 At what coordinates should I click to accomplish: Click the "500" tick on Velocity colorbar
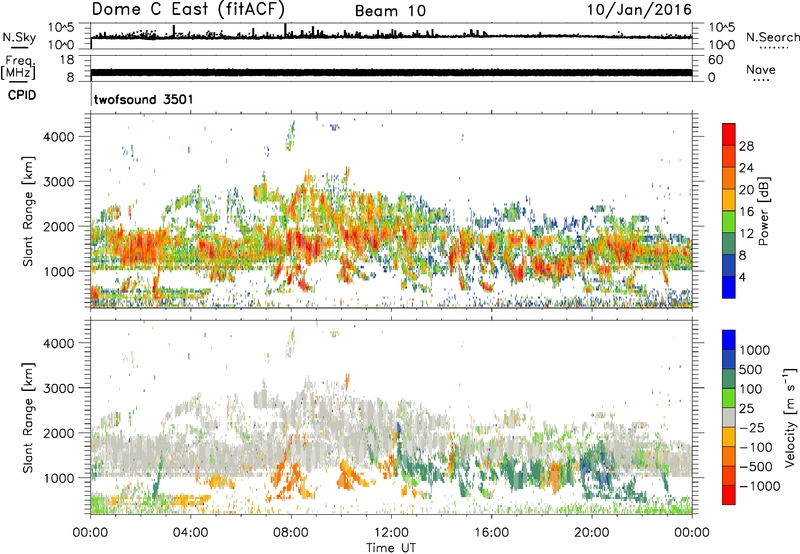pos(753,369)
